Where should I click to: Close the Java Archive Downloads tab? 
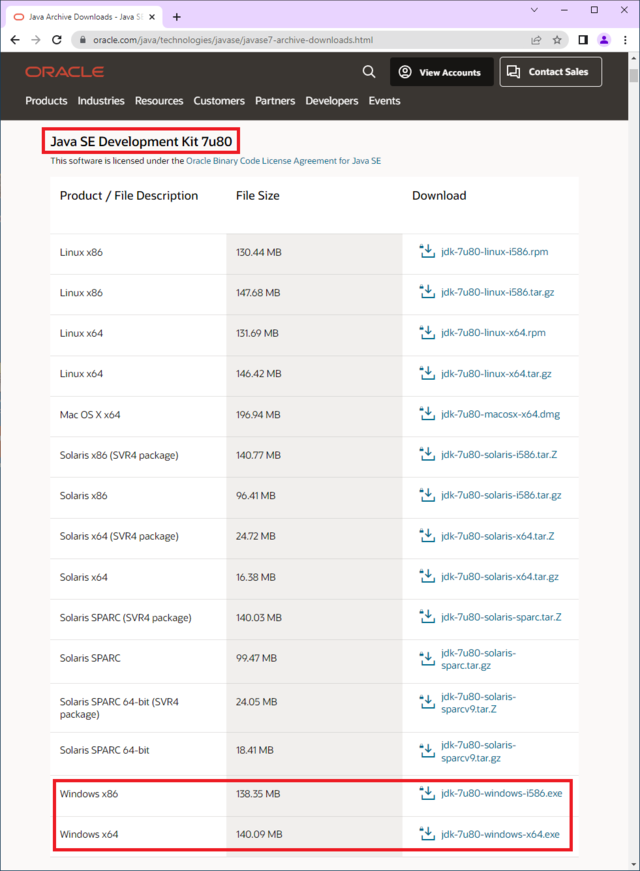[x=152, y=17]
